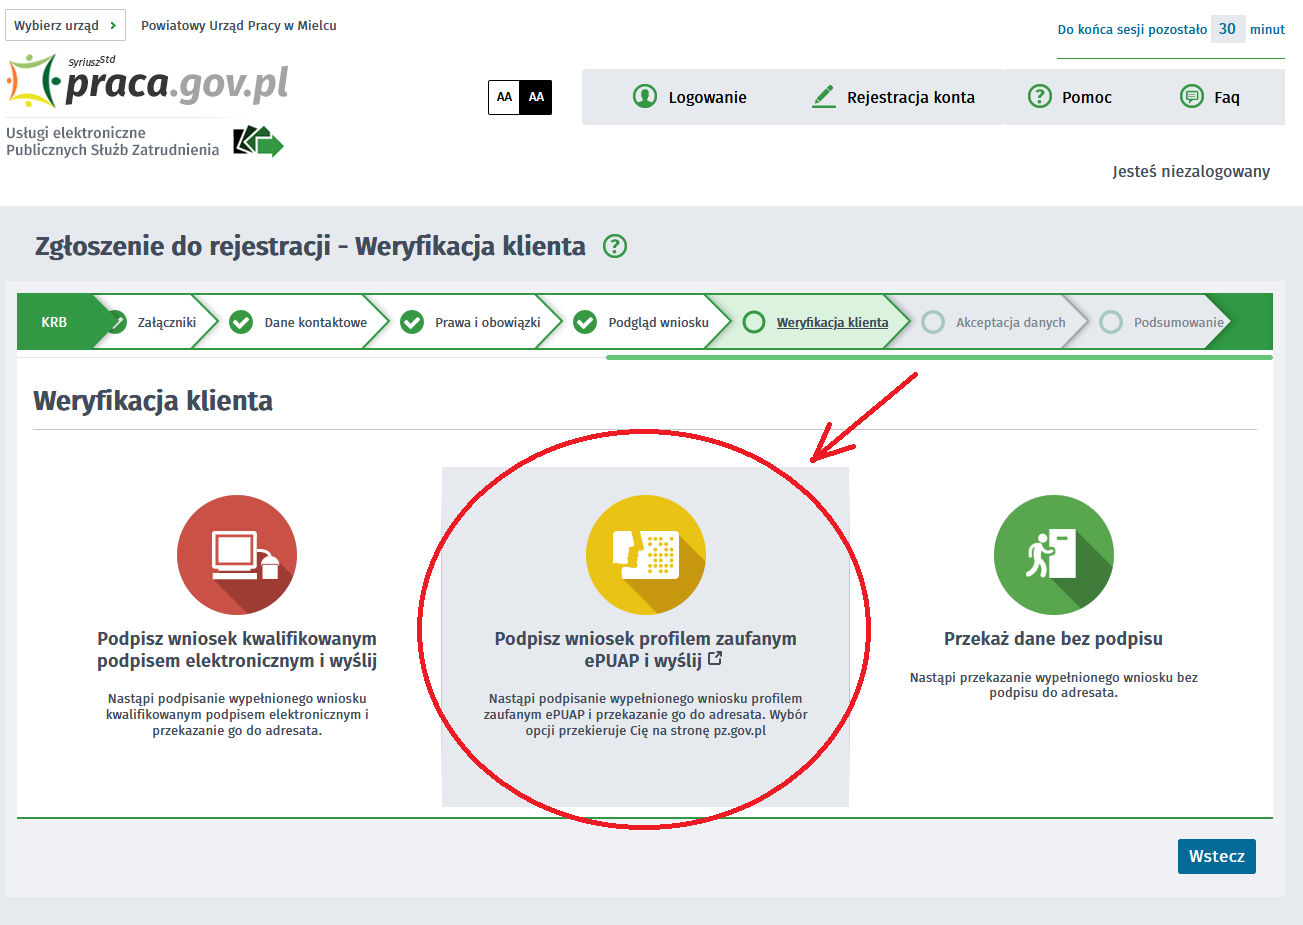Open the Logowanie page
The image size is (1303, 925).
tap(690, 97)
